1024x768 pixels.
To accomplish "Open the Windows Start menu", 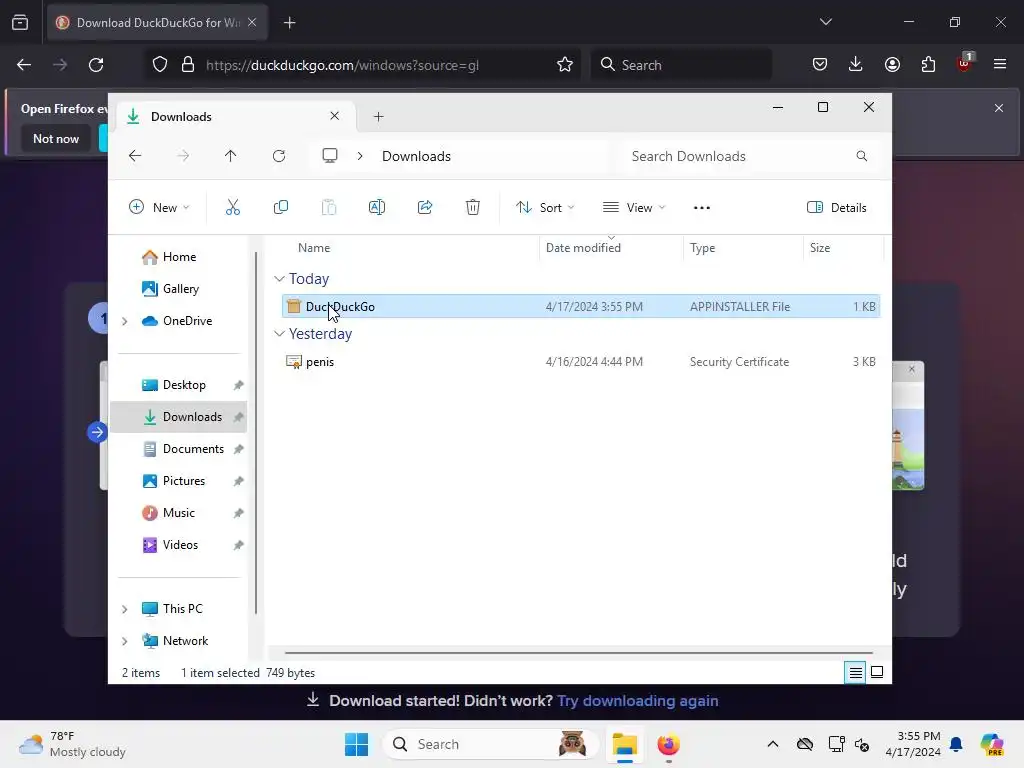I will tap(357, 744).
